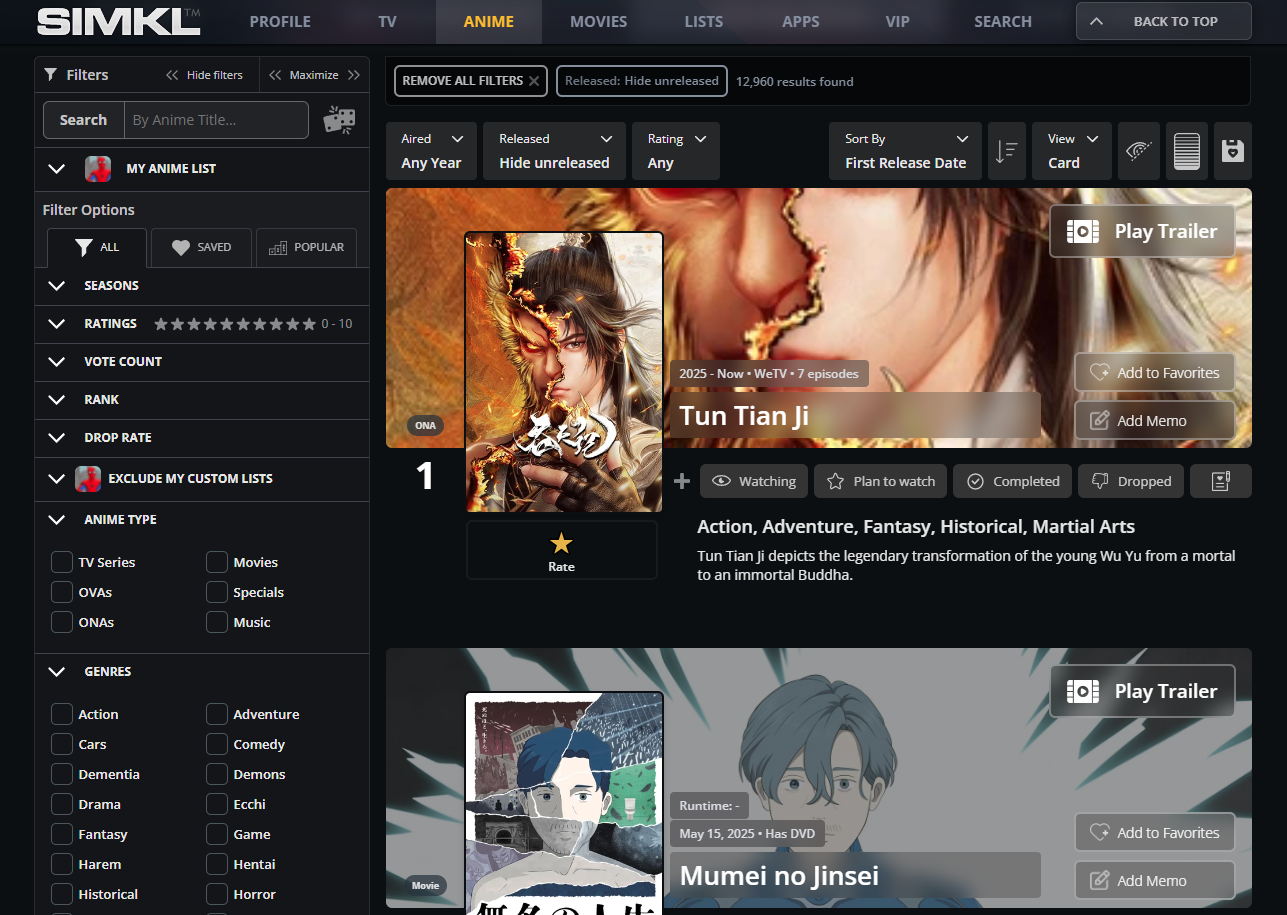Click the SIMKL logo
This screenshot has width=1287, height=915.
(x=119, y=21)
